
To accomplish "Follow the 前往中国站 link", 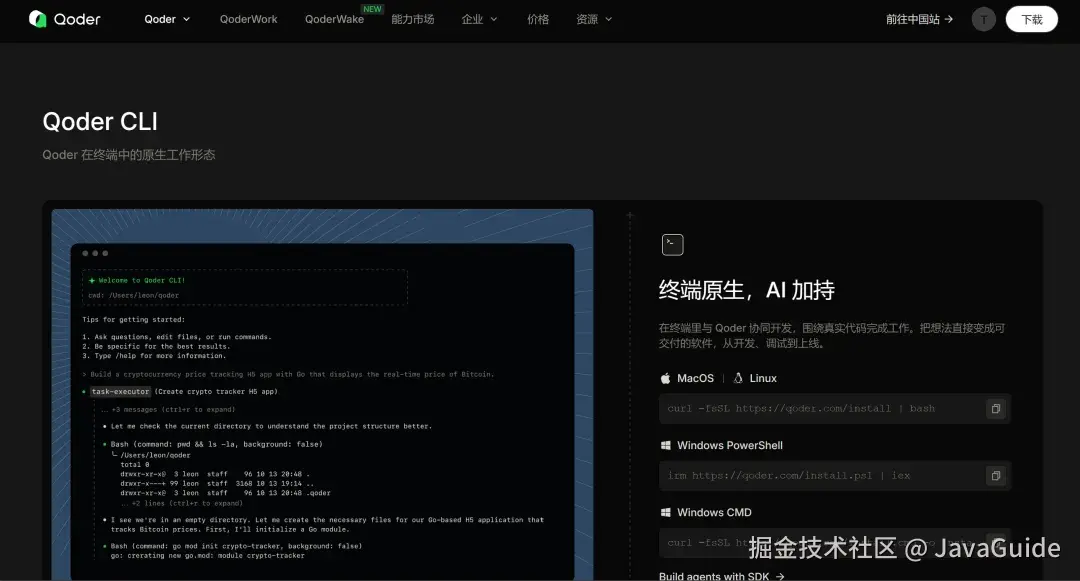I will click(x=920, y=19).
